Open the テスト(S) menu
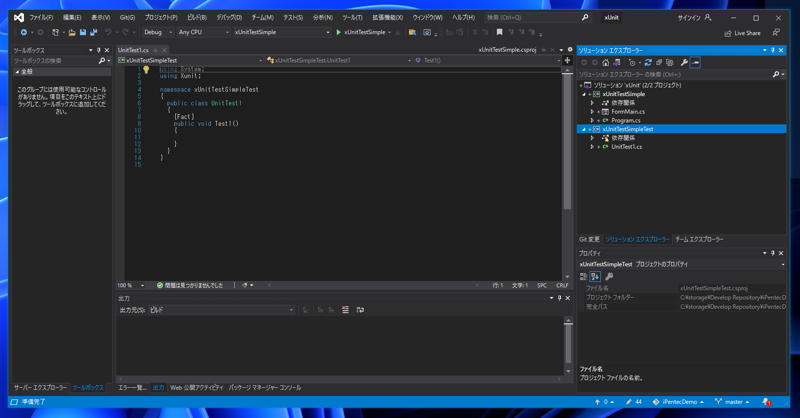 tap(293, 17)
